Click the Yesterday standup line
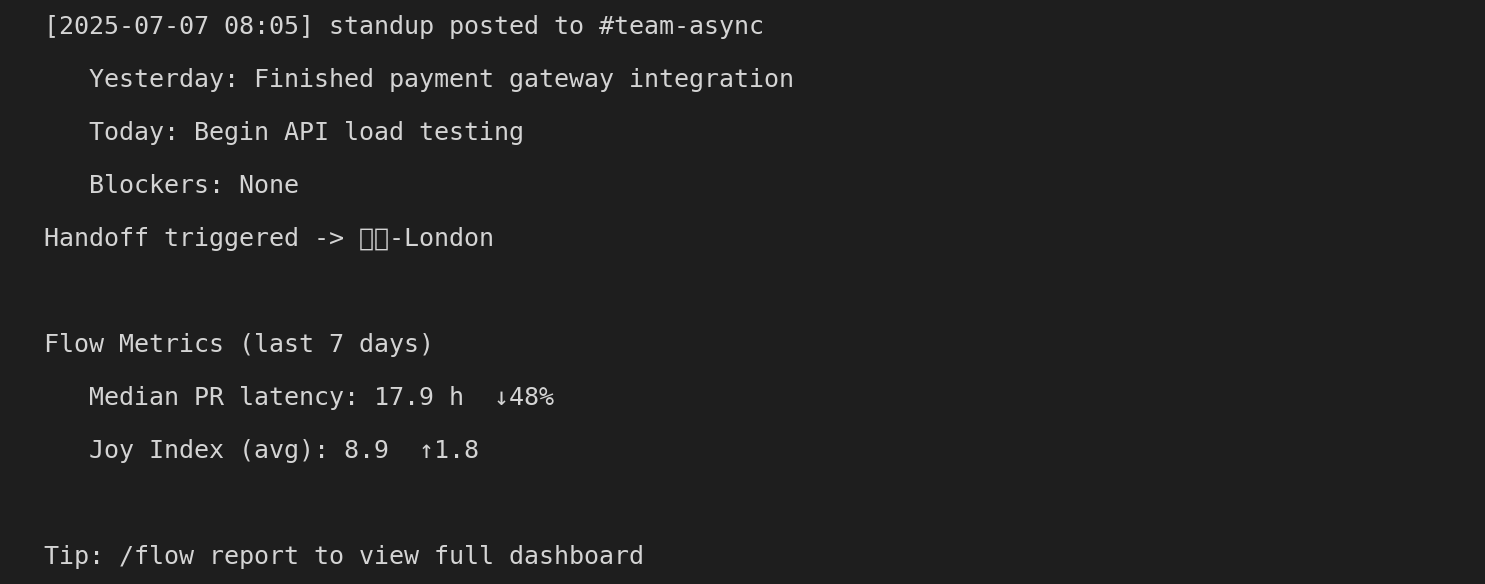 tap(441, 80)
